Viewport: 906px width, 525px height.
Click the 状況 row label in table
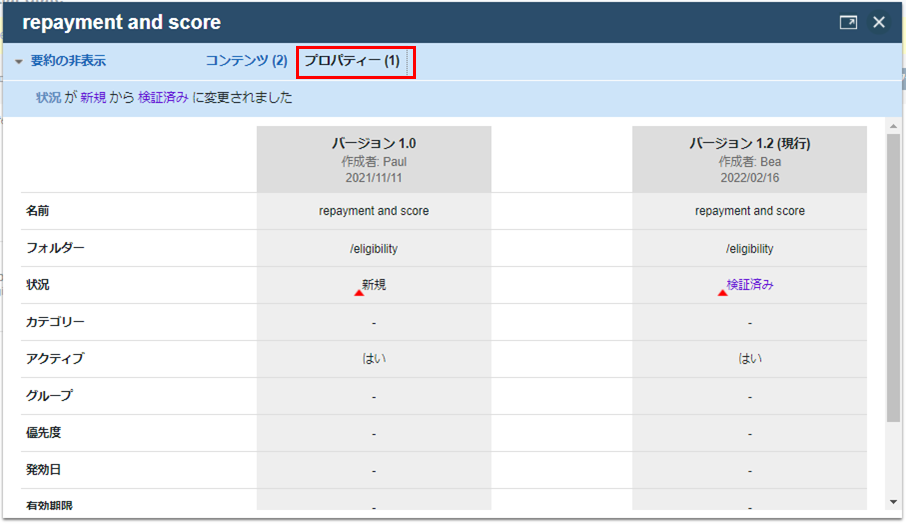[38, 285]
